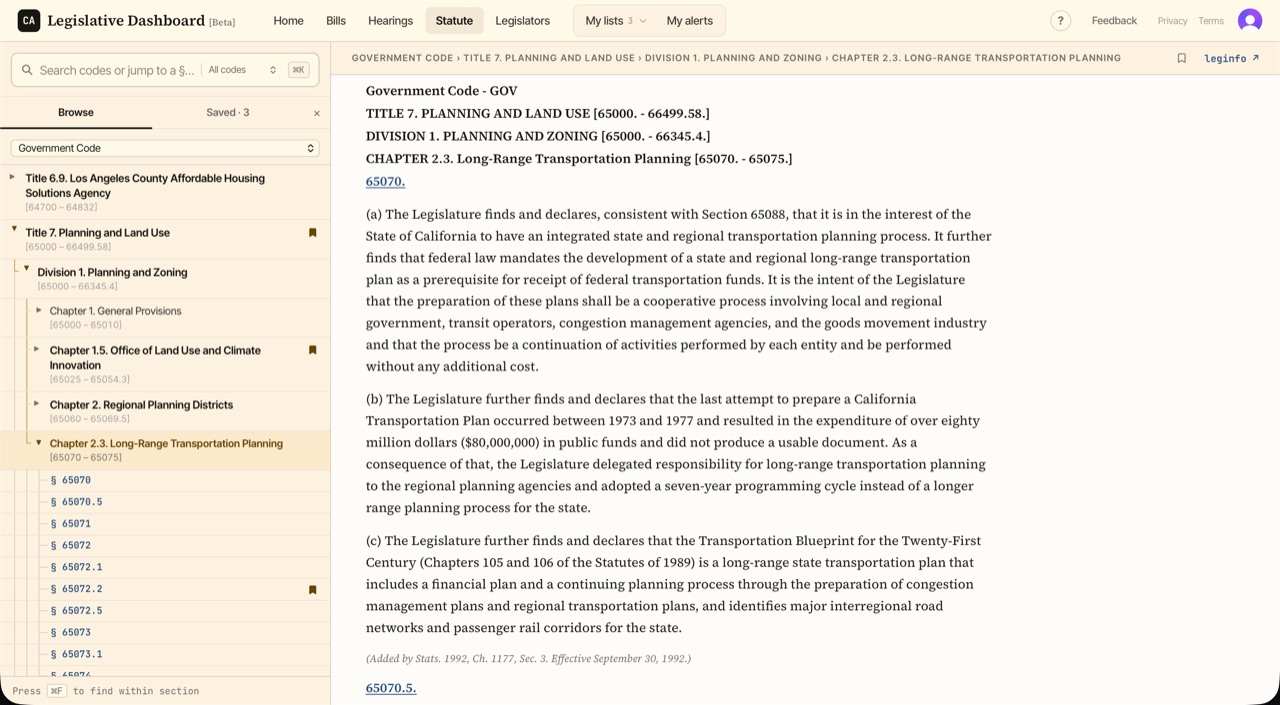Open the Privacy link
This screenshot has height=705, width=1280.
click(1172, 21)
